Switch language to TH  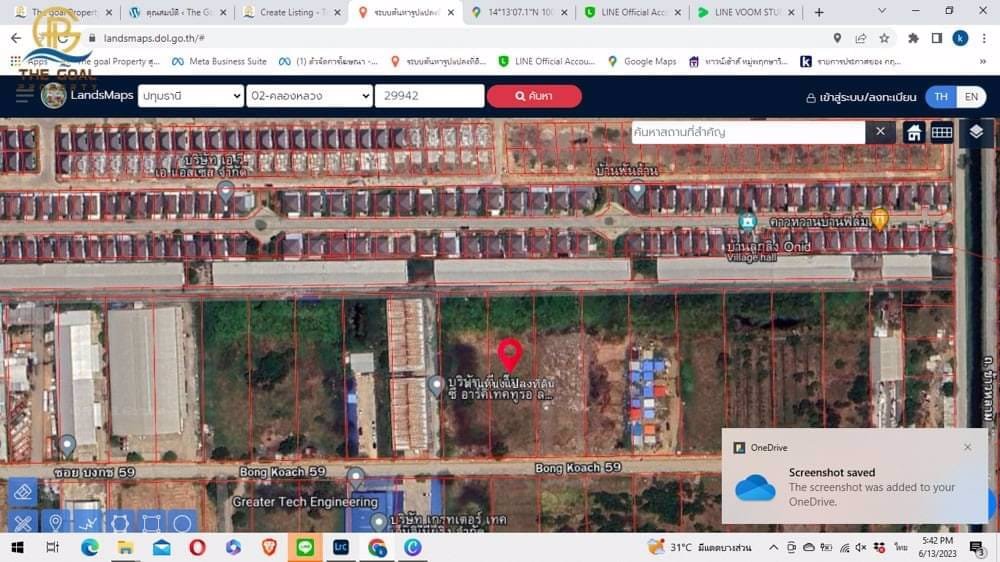pos(940,97)
